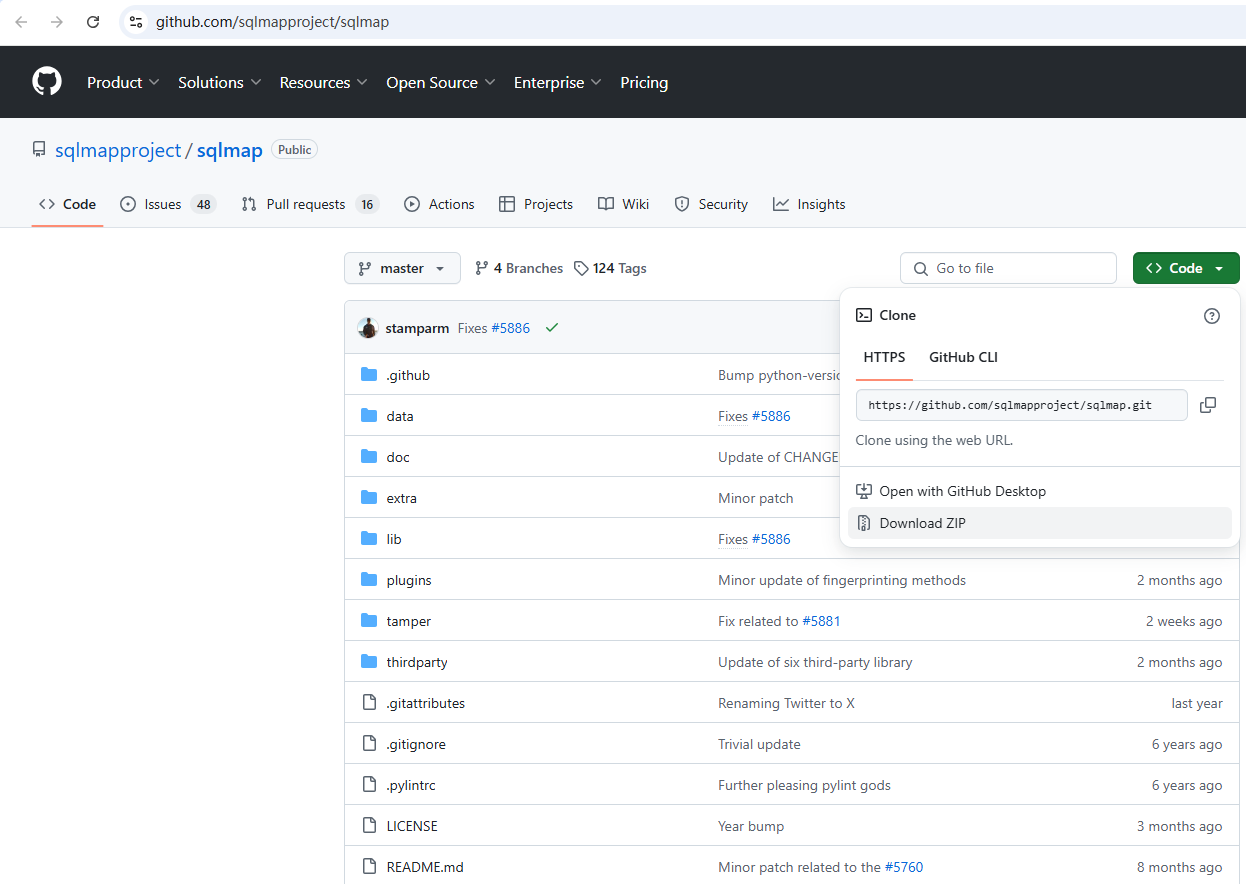Click the plugins folder icon
The width and height of the screenshot is (1246, 884).
pyautogui.click(x=369, y=580)
